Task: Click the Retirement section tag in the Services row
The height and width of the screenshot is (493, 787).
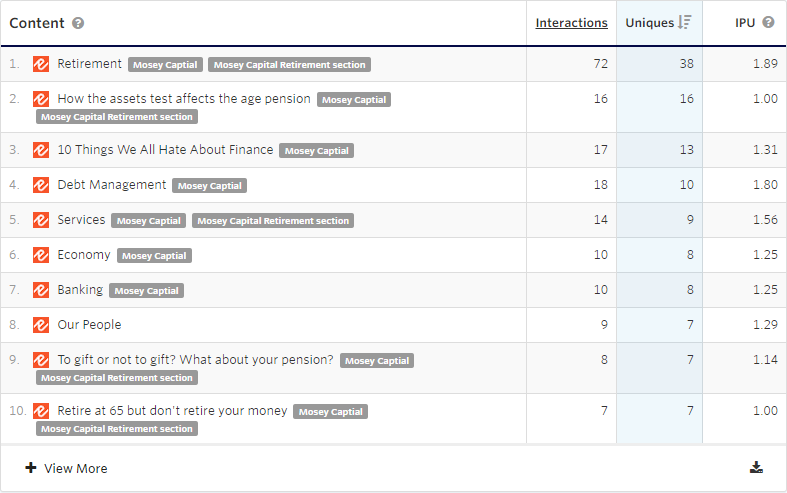Action: (273, 221)
